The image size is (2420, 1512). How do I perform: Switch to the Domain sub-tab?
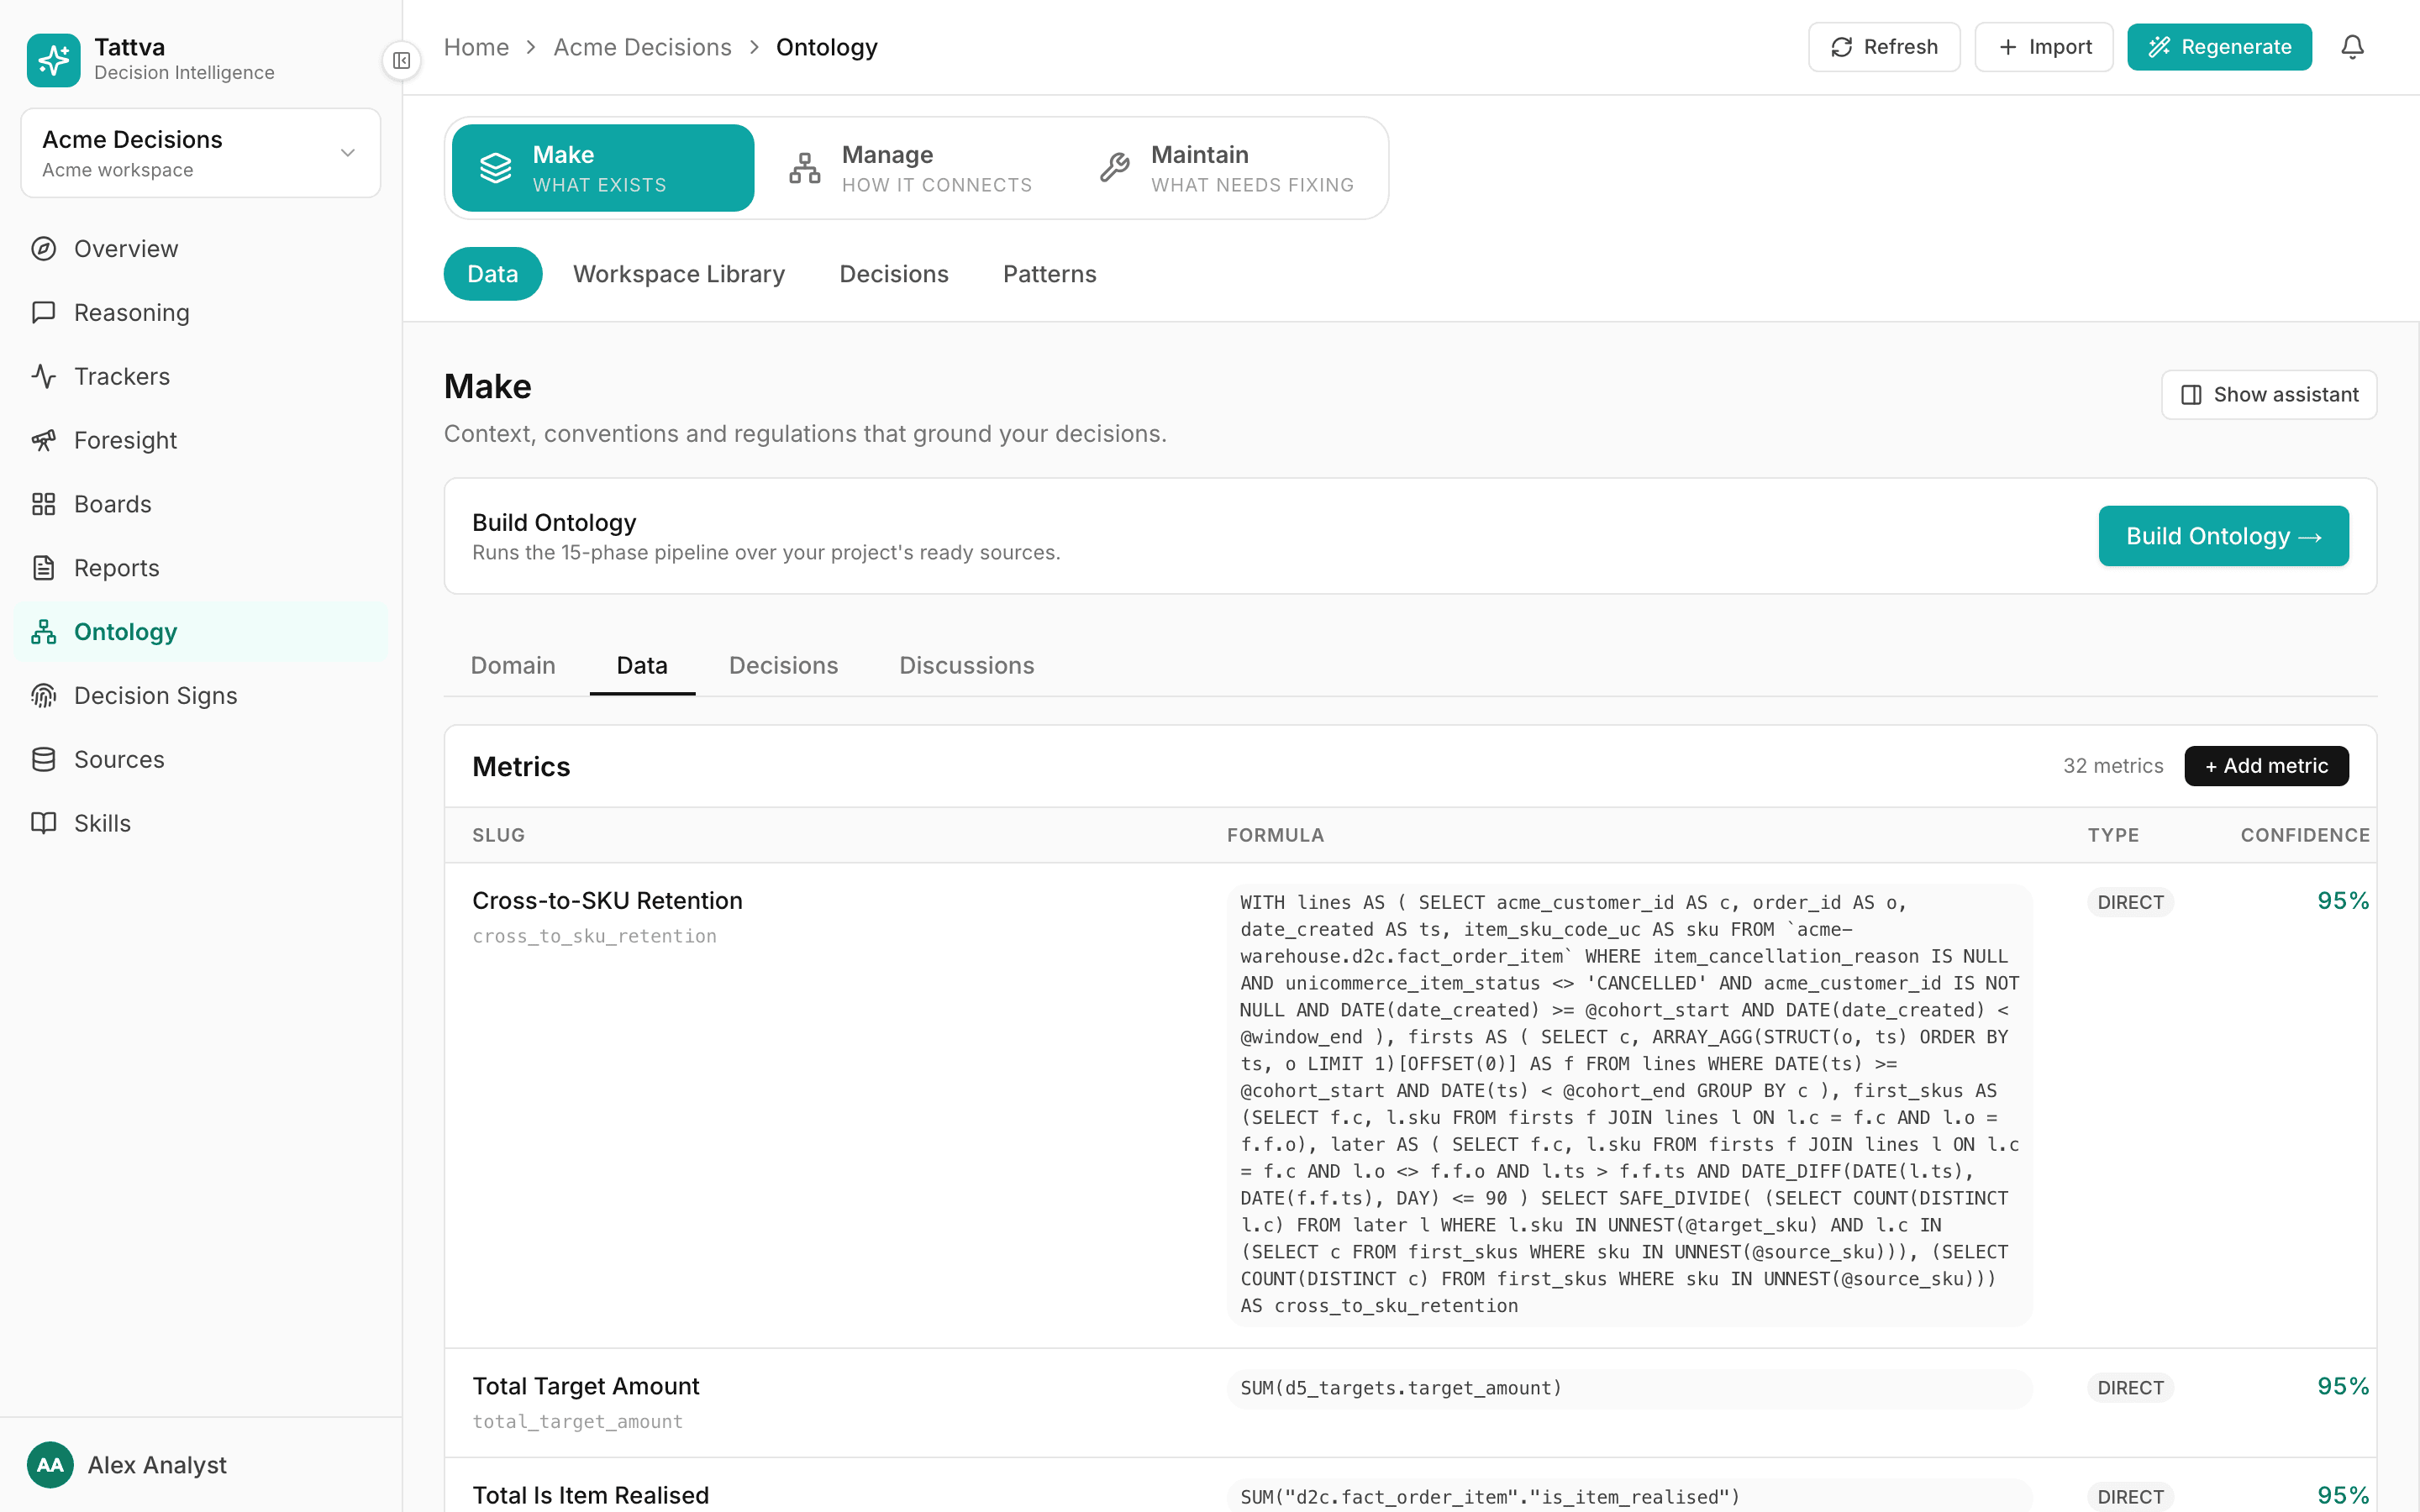[x=513, y=666]
